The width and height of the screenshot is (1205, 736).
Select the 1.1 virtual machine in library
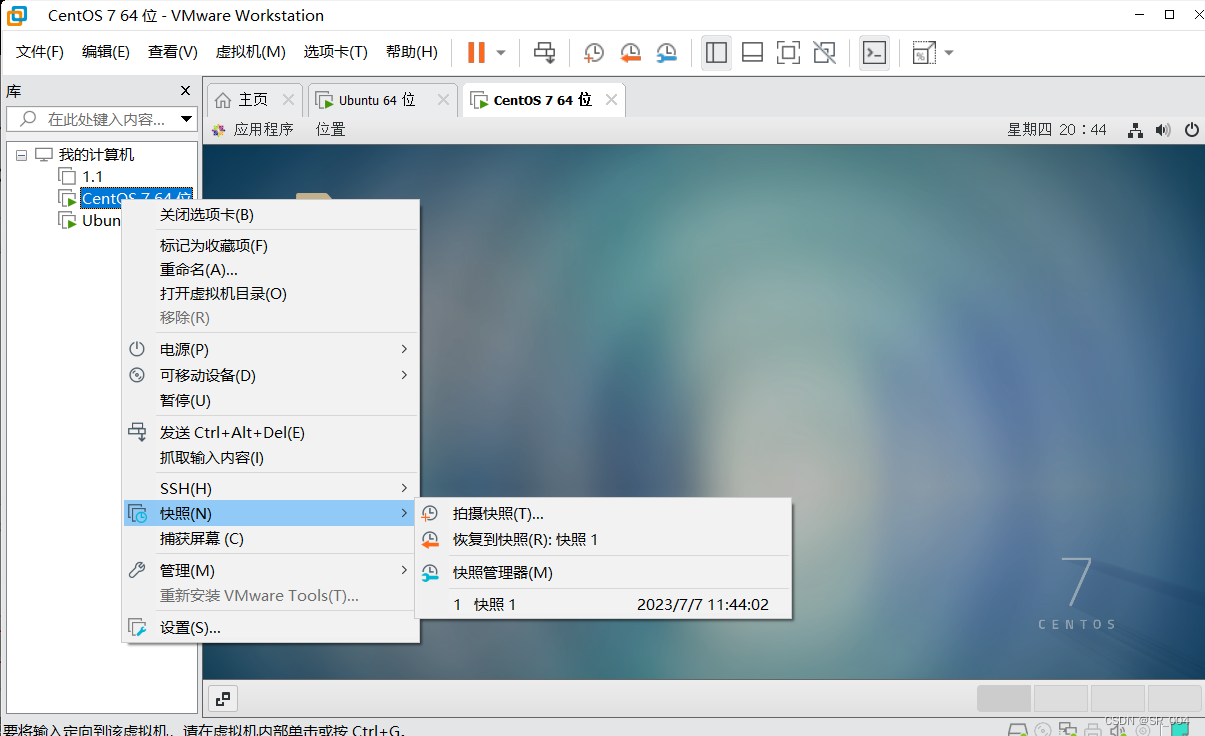[x=92, y=177]
